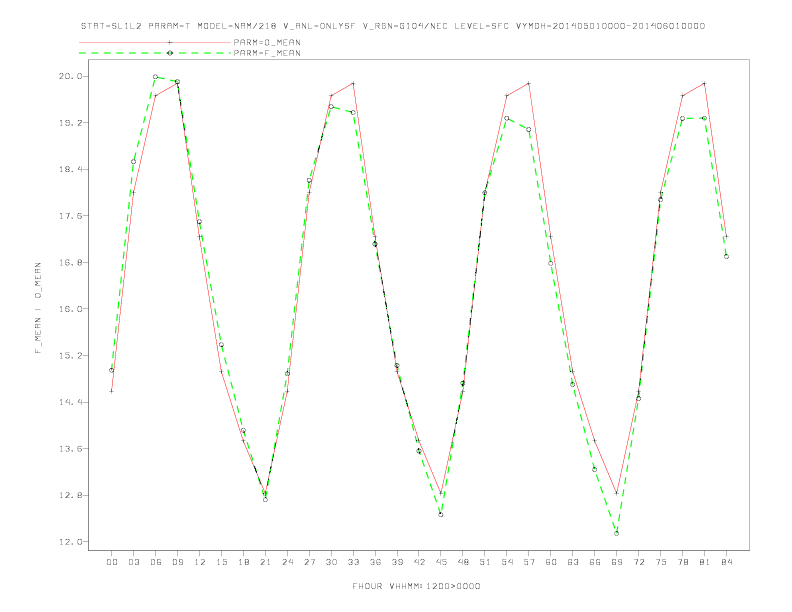Click the O_MEAN plus marker at hour 00

point(112,391)
